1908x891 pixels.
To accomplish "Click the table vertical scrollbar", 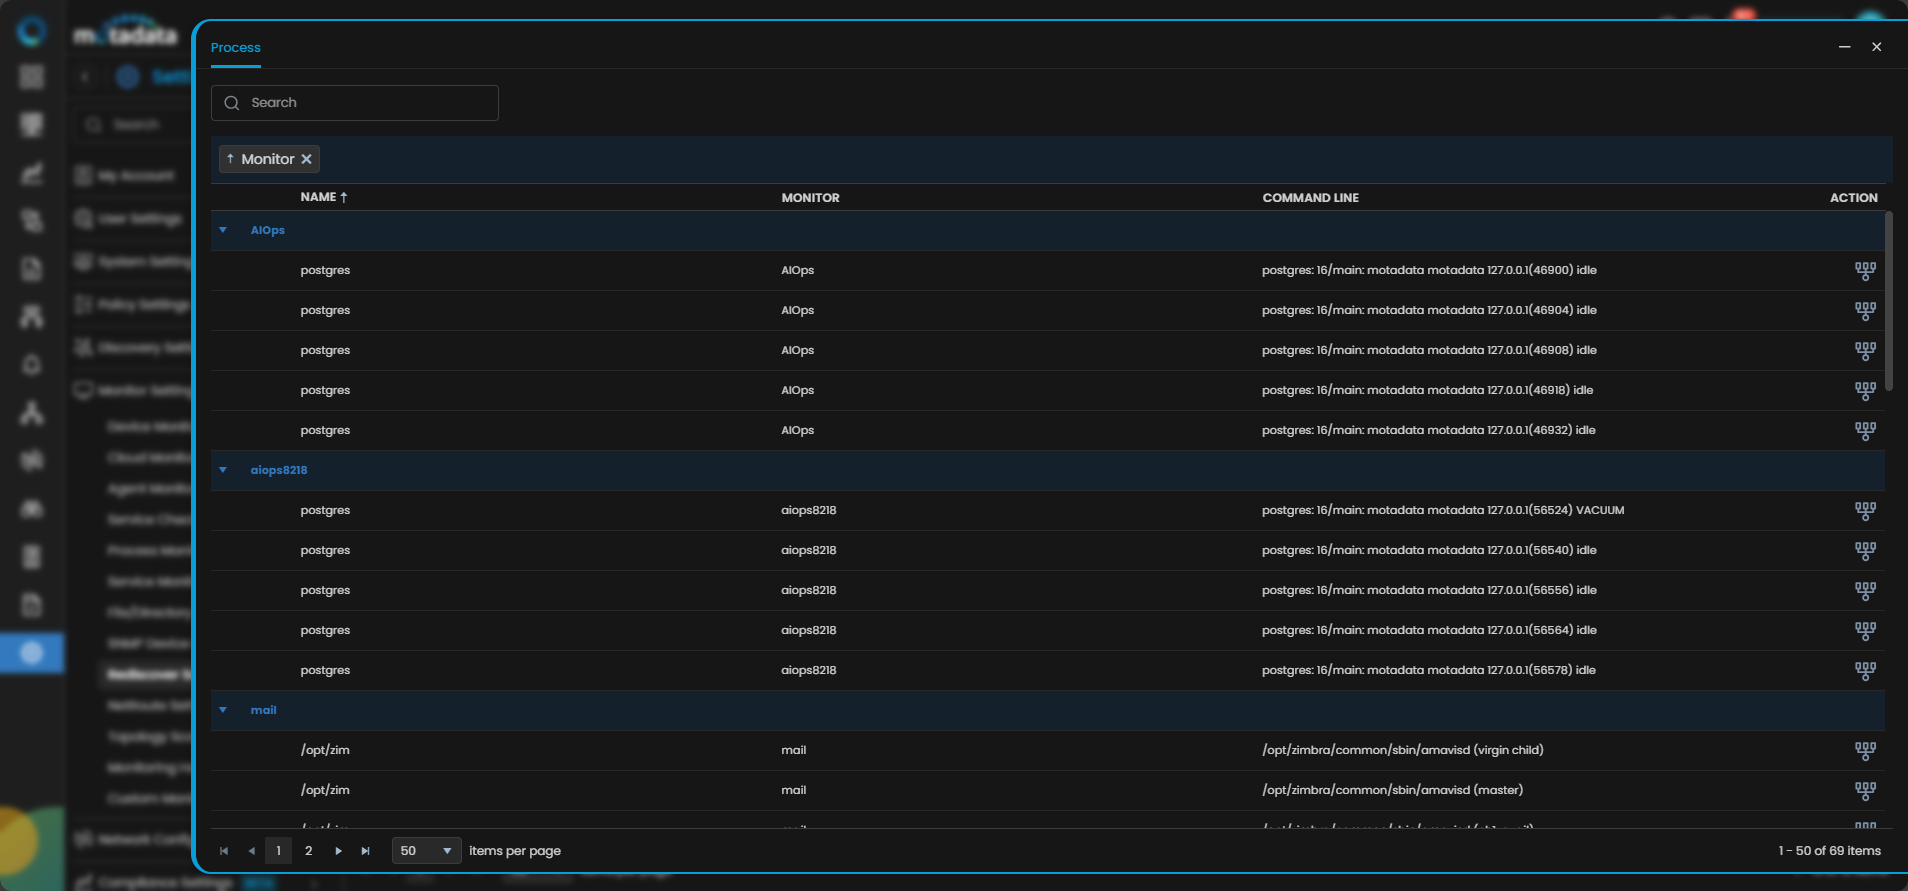I will pos(1889,300).
